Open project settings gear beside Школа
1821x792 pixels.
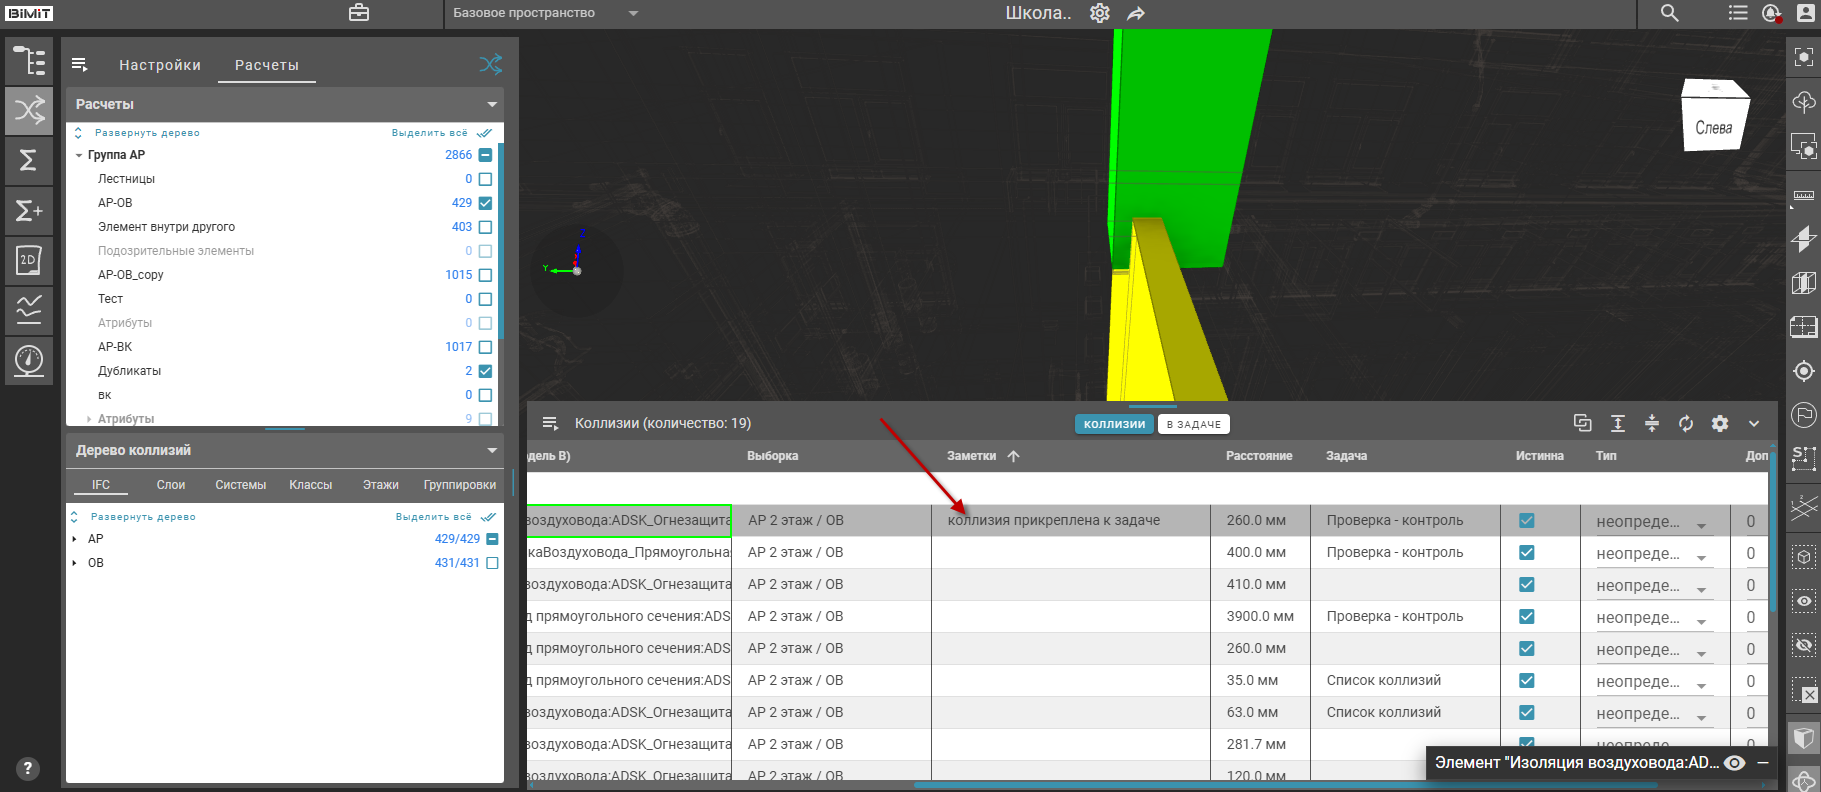(1100, 13)
